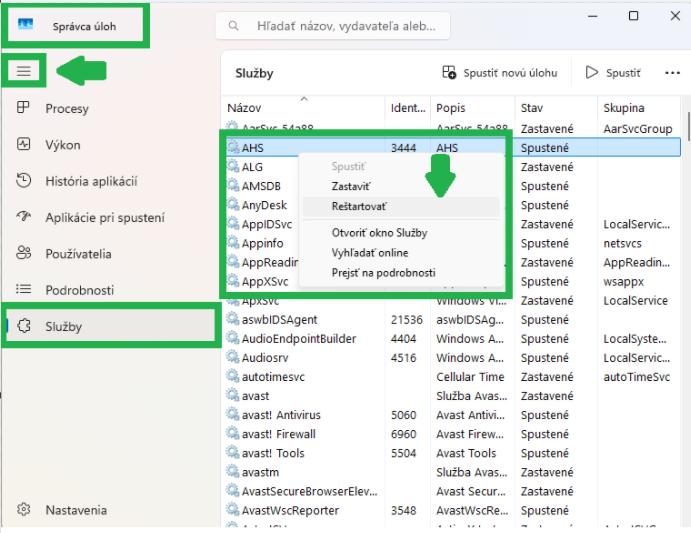Viewport: 691px width, 533px height.
Task: Sort services by Názov column header
Action: [x=244, y=107]
